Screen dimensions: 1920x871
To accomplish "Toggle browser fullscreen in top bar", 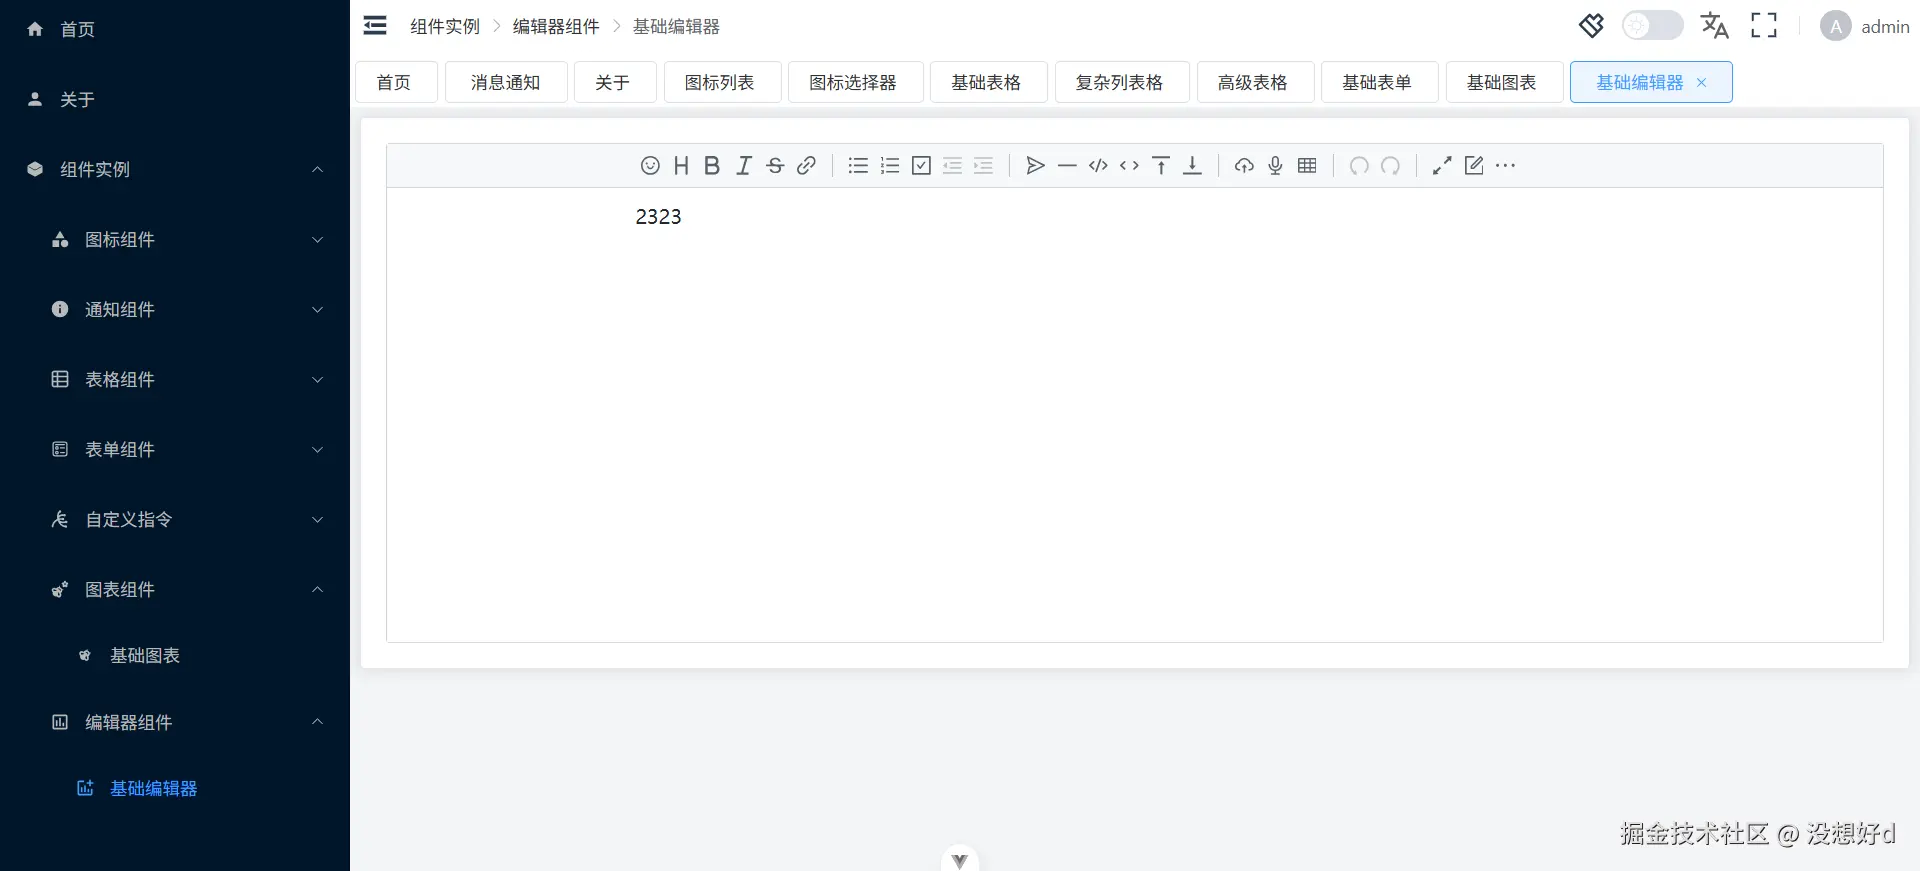I will pos(1764,26).
